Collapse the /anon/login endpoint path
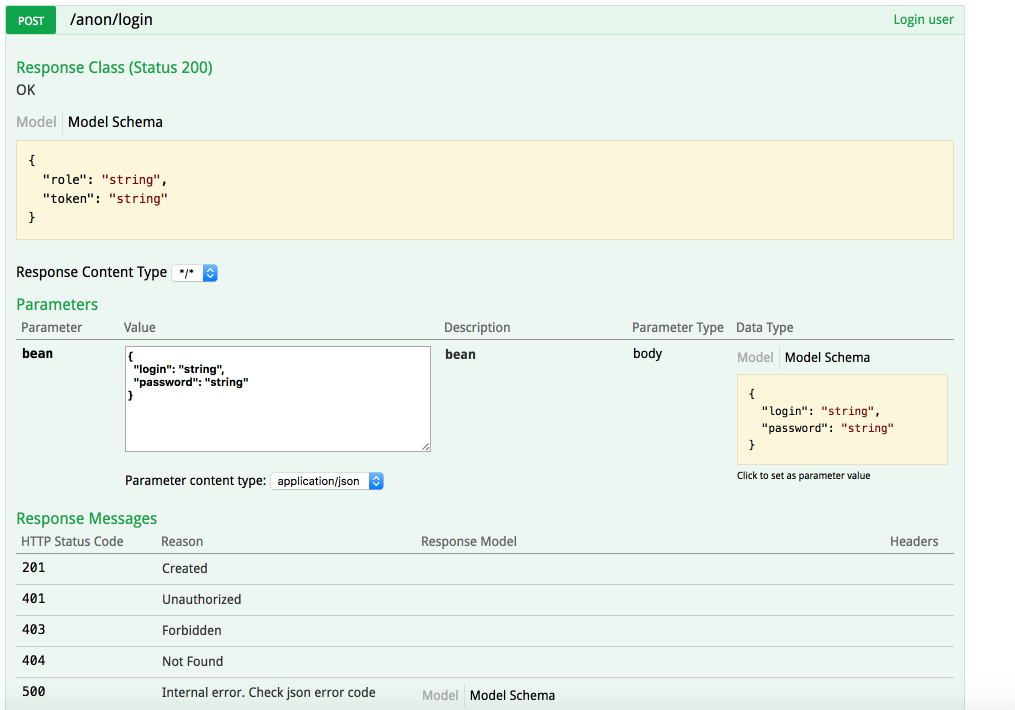 (x=111, y=20)
